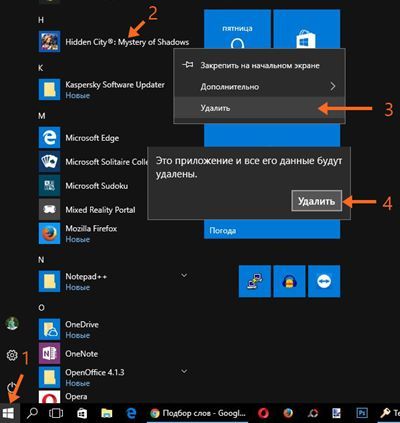Click the 'Это приложение и все его данные' message

tap(249, 167)
